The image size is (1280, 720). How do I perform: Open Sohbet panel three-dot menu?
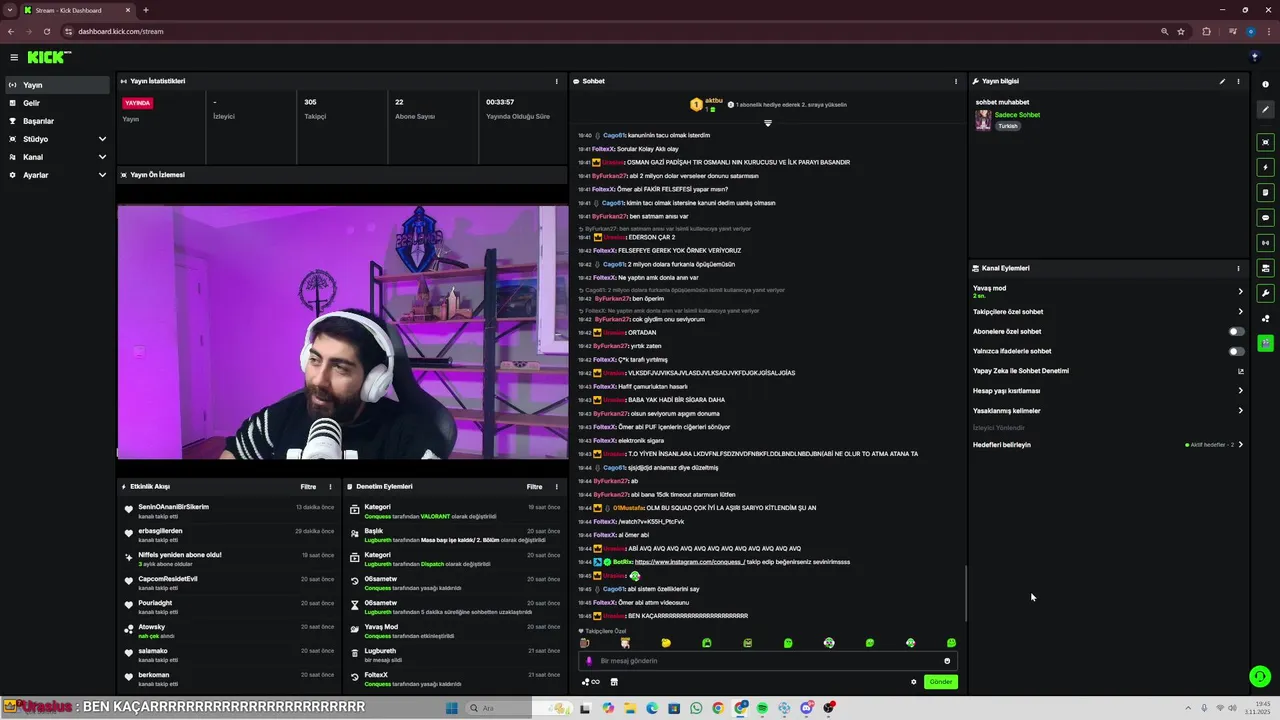point(956,81)
